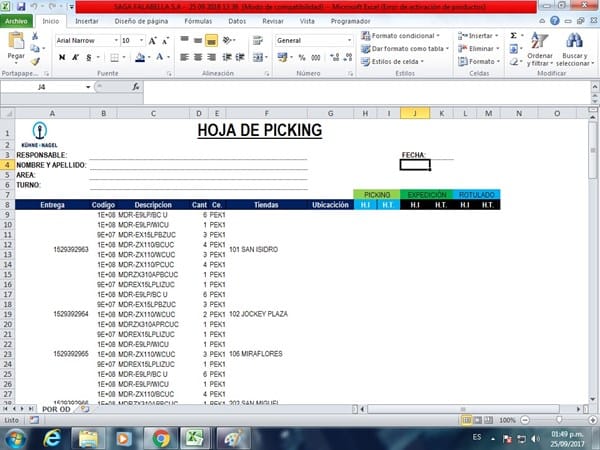The width and height of the screenshot is (600, 450).
Task: Switch to the Datos tab
Action: [x=237, y=21]
